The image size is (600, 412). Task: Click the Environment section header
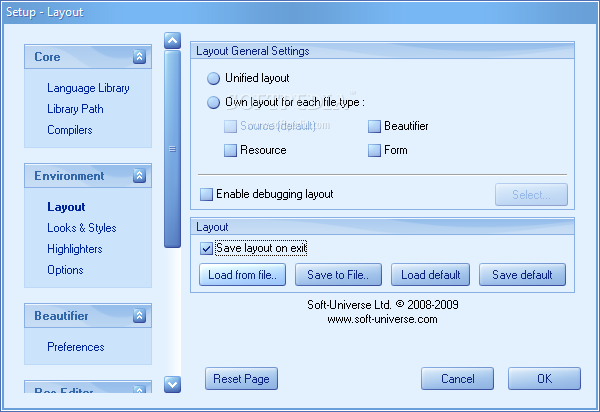88,176
